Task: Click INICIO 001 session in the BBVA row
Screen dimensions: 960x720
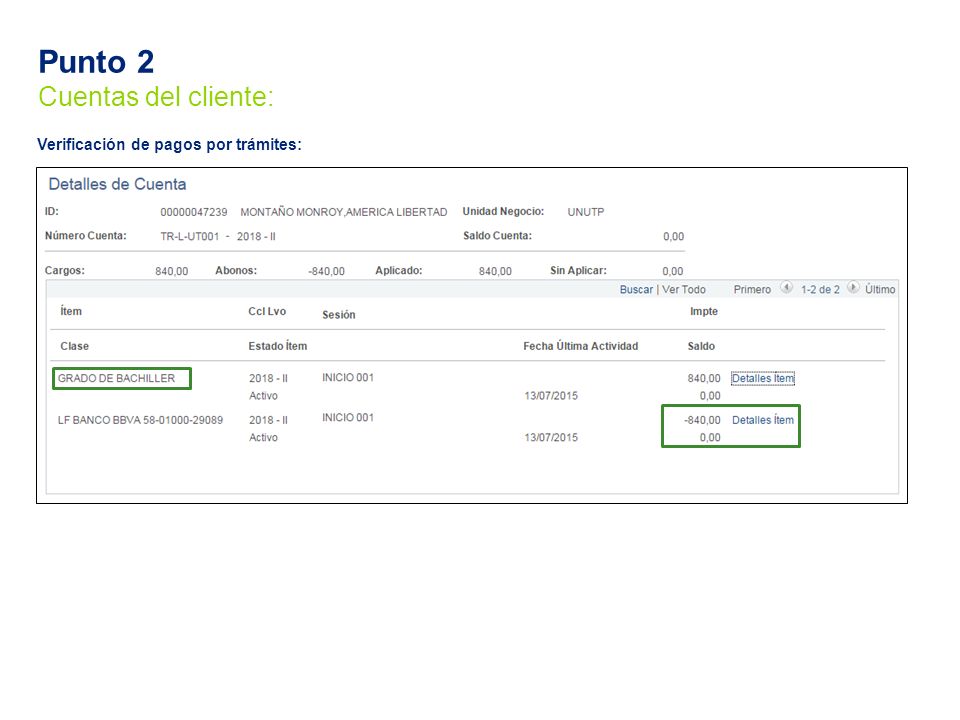Action: click(x=348, y=417)
